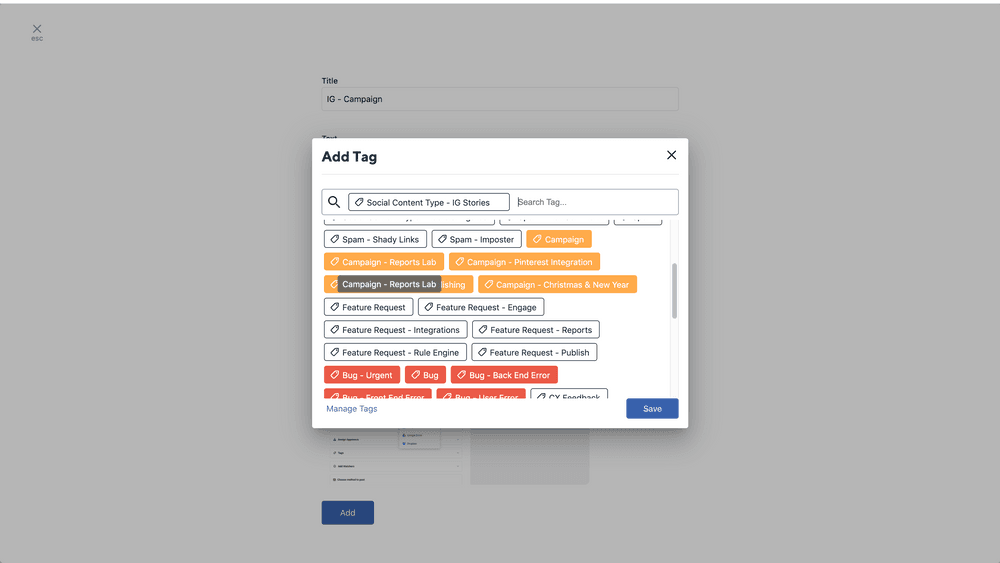Toggle the Bug - Back End Error tag

504,375
